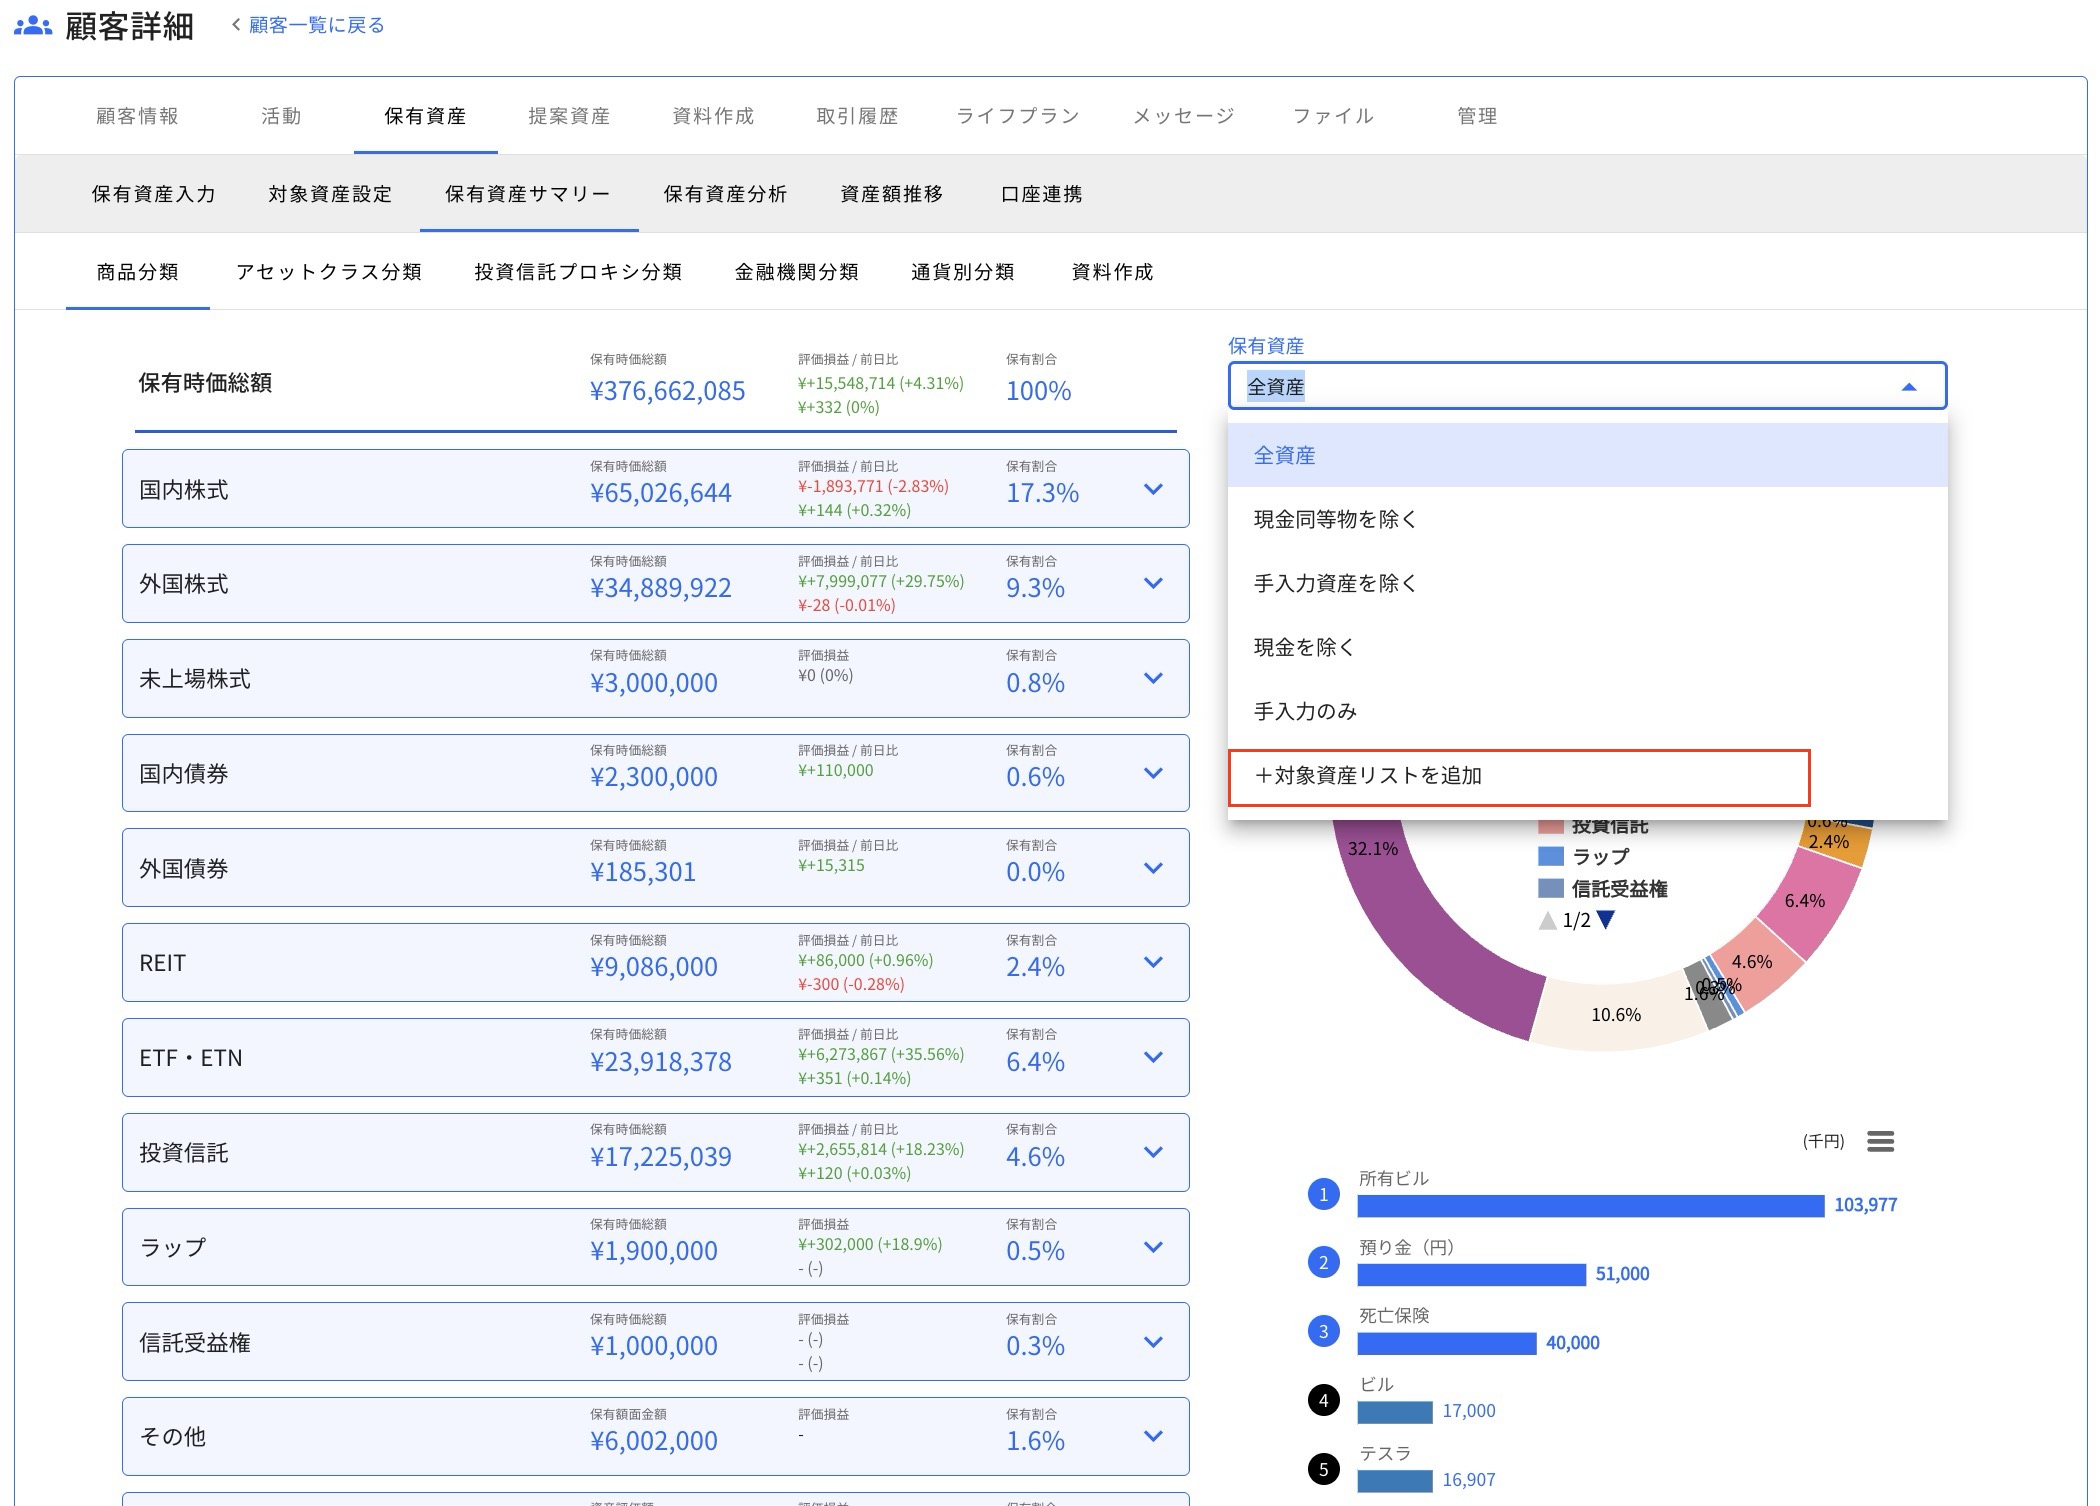This screenshot has width=2100, height=1506.
Task: Click the ▲ arrow for previous legend page
Action: [x=1547, y=920]
